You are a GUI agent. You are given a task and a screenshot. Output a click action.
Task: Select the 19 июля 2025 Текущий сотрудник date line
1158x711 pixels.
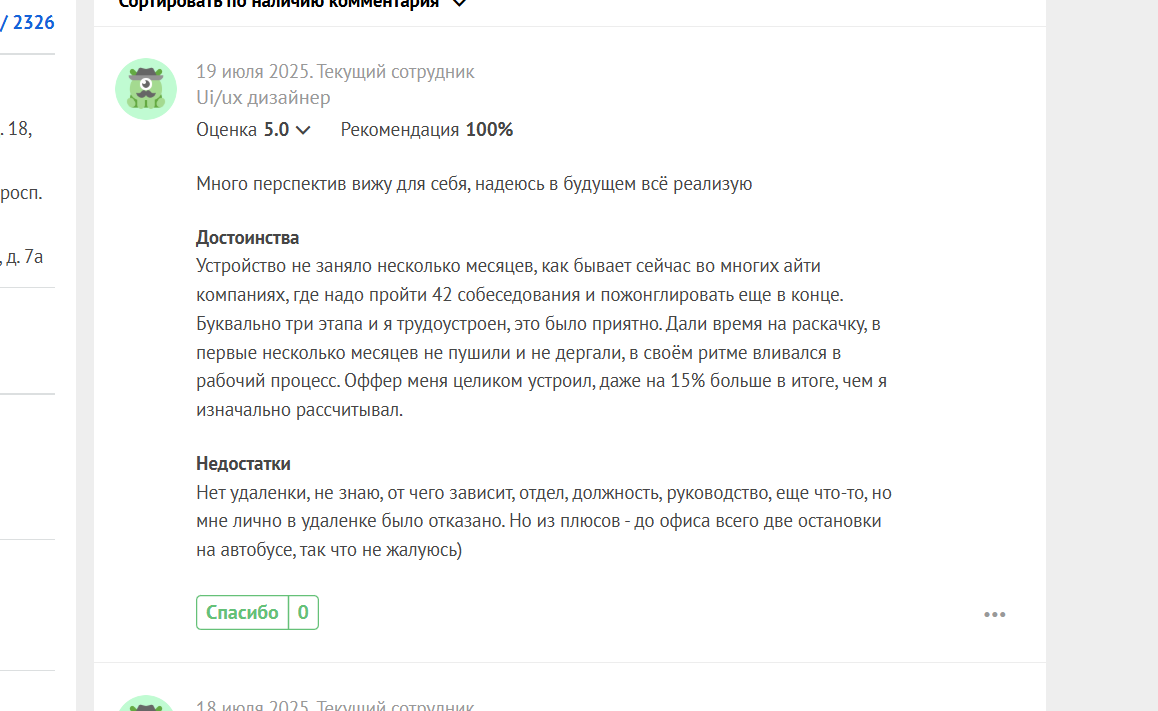coord(335,72)
